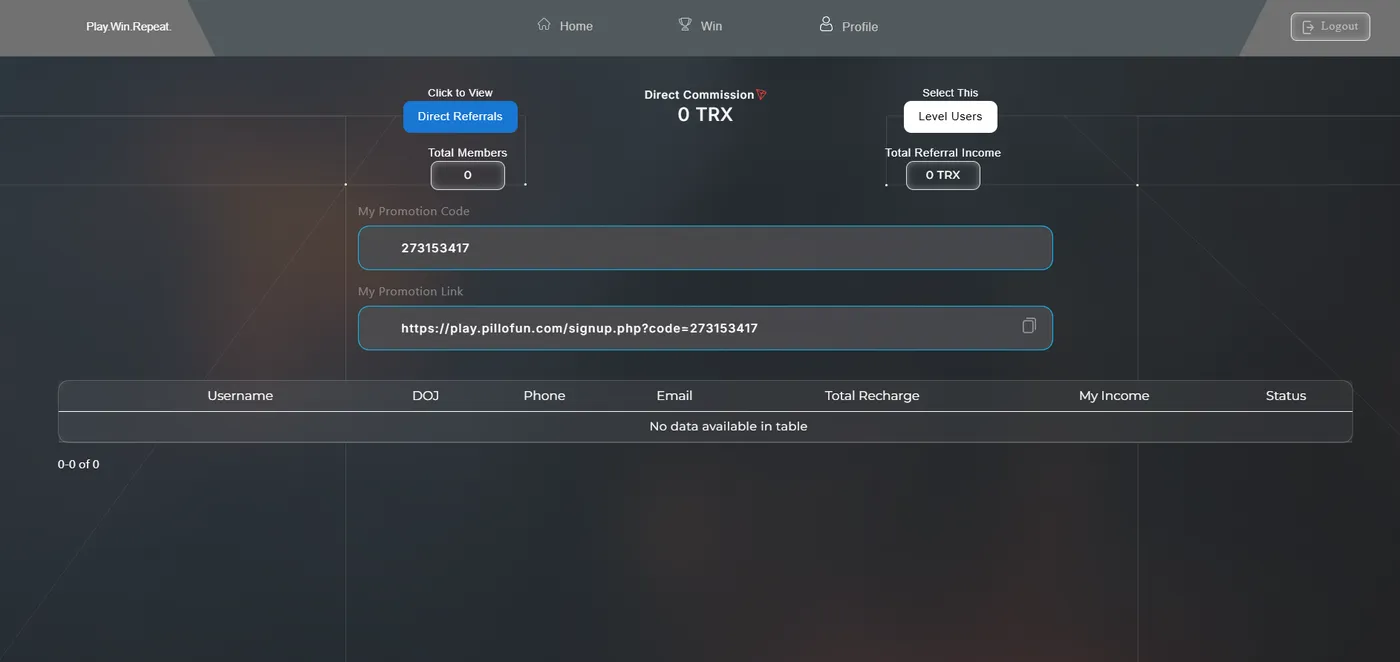View Direct Referrals
Image resolution: width=1400 pixels, height=662 pixels.
click(x=460, y=117)
